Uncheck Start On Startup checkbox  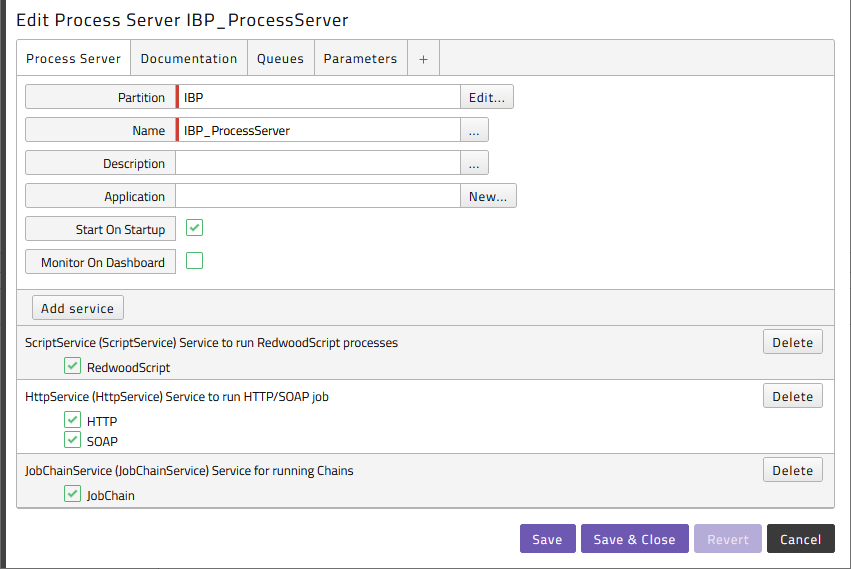194,227
